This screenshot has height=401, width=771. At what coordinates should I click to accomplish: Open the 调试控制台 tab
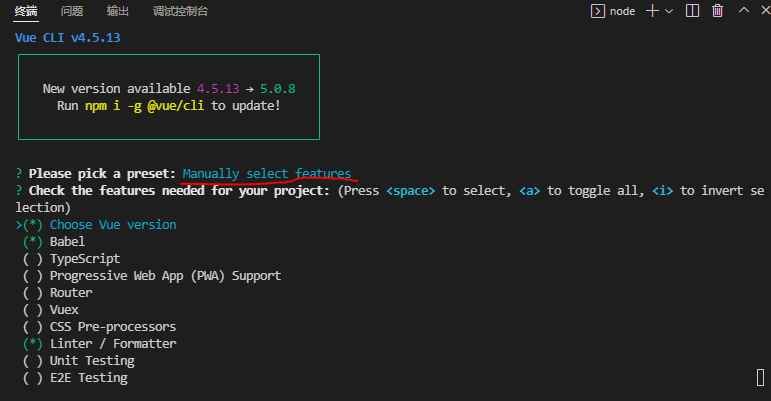[x=181, y=11]
